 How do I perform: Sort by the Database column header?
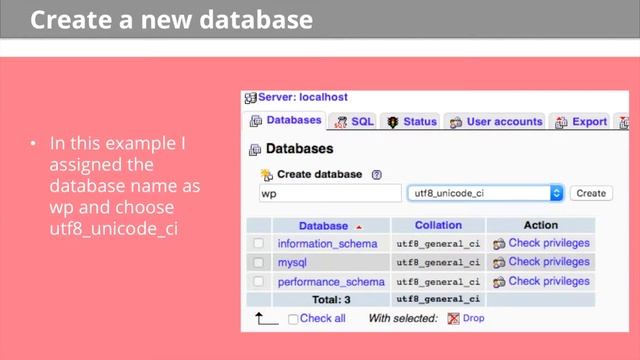[323, 226]
